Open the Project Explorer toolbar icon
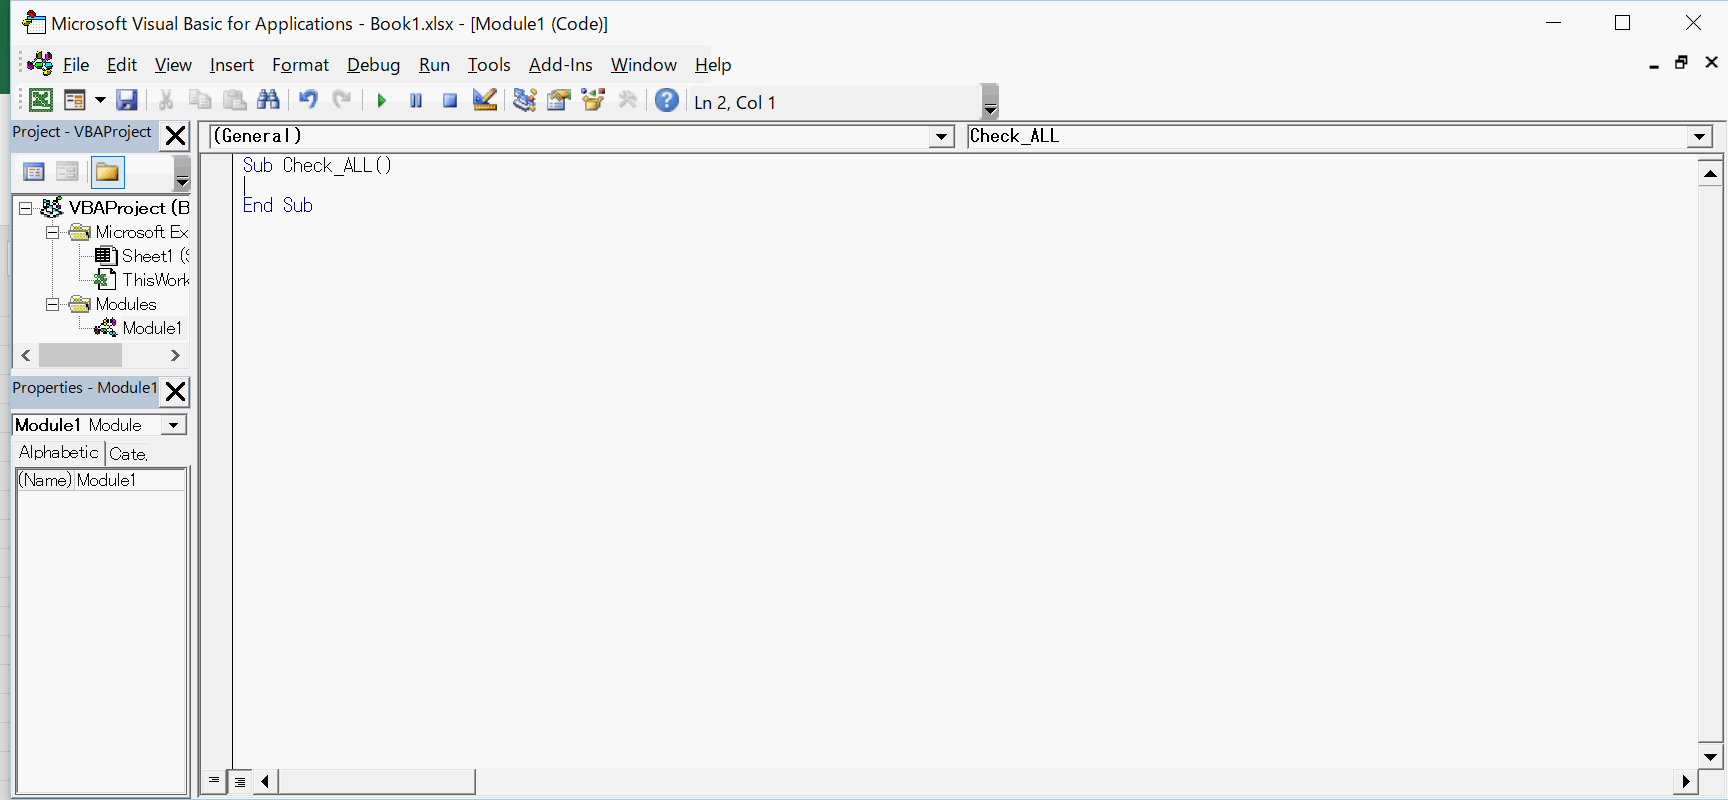1728x800 pixels. [x=525, y=100]
